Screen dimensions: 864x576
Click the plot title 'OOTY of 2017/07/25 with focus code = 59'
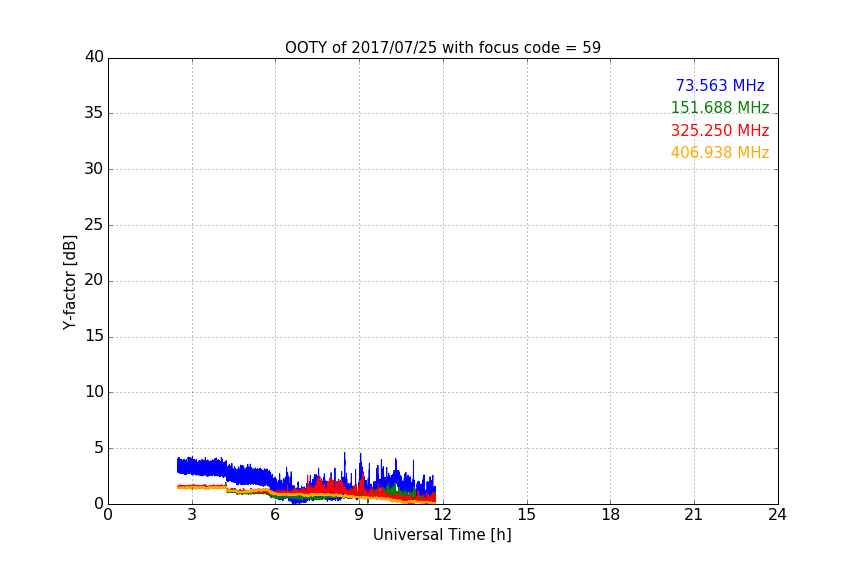point(442,48)
